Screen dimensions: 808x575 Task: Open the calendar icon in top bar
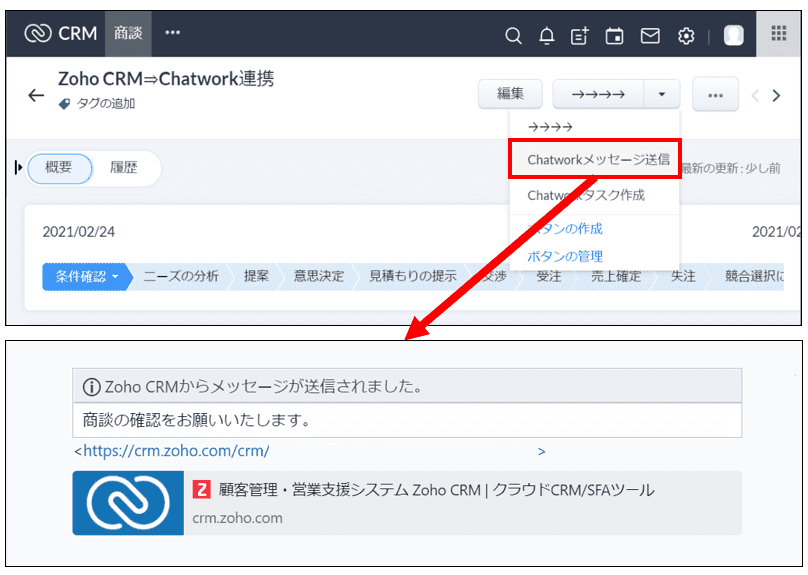pos(614,36)
